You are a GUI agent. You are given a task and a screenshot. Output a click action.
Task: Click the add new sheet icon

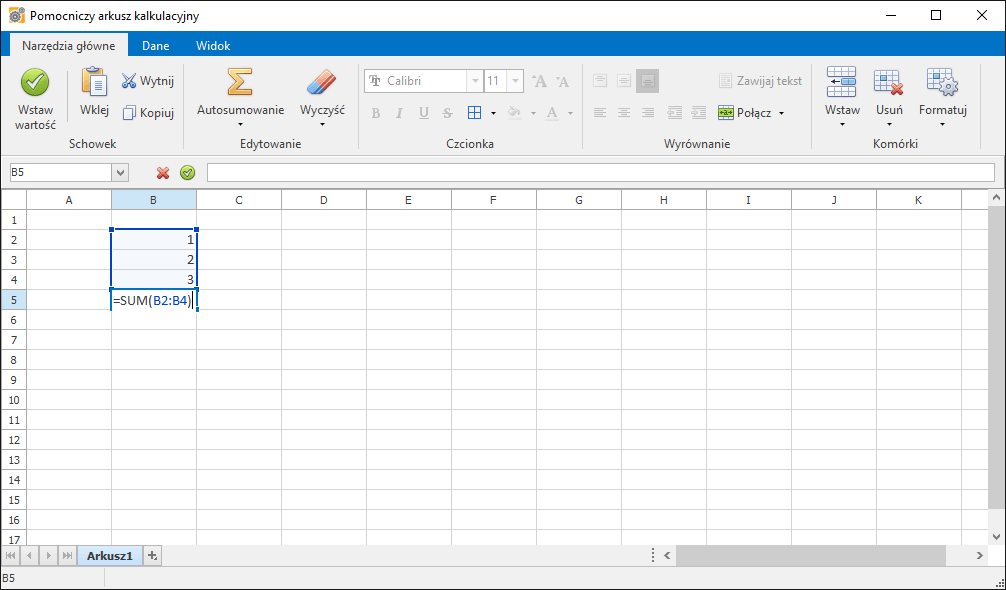click(153, 555)
